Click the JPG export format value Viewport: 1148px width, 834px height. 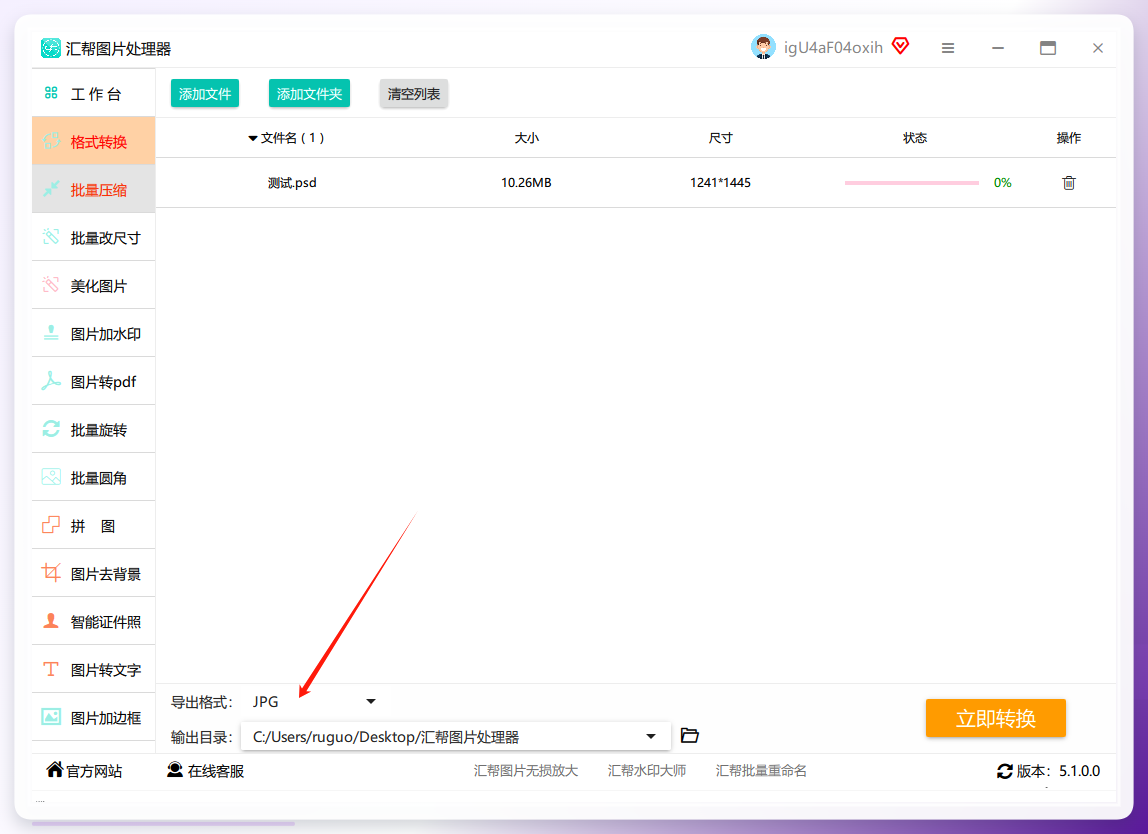(x=265, y=701)
